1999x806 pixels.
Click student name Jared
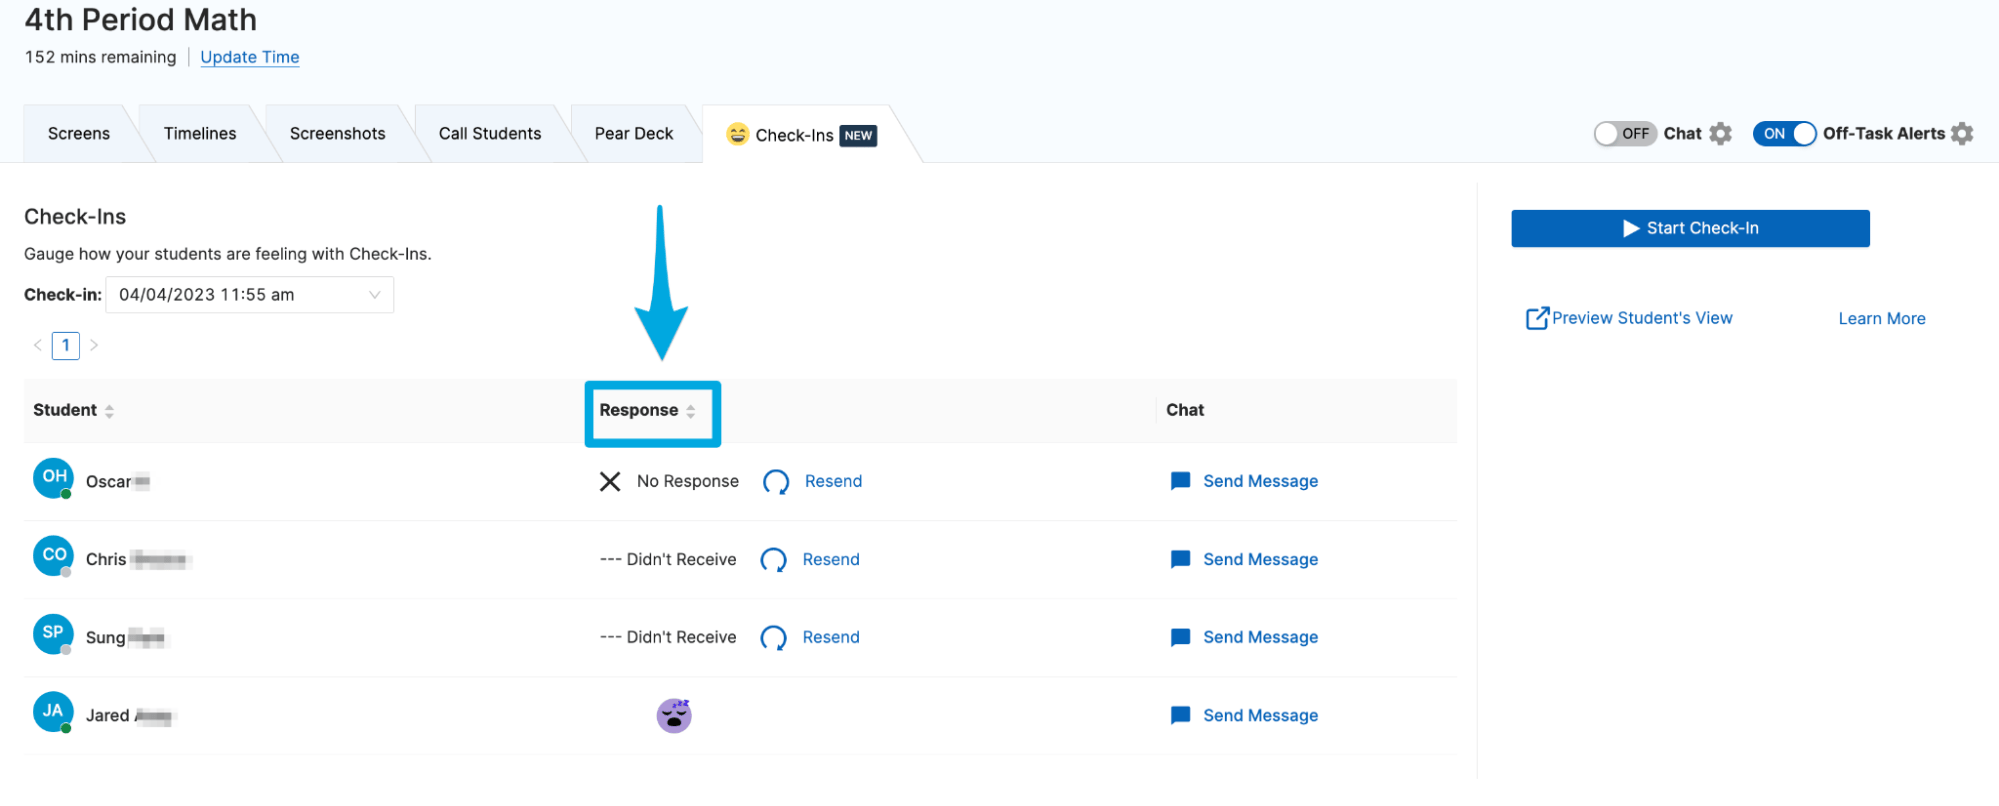pos(107,715)
